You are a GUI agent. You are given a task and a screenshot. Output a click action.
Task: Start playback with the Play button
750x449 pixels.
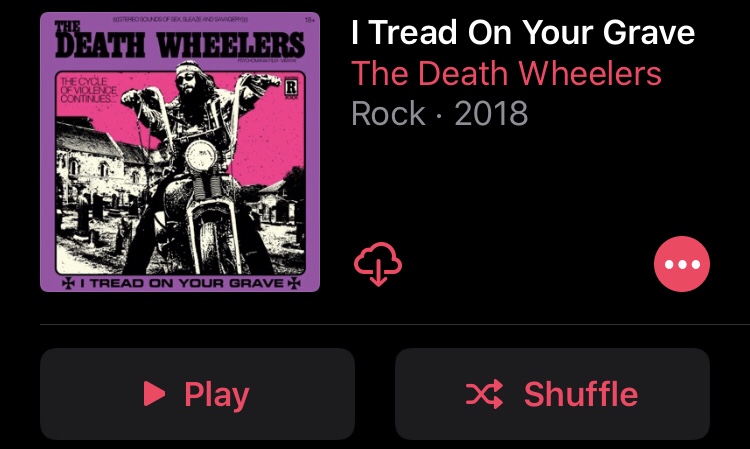pyautogui.click(x=198, y=394)
